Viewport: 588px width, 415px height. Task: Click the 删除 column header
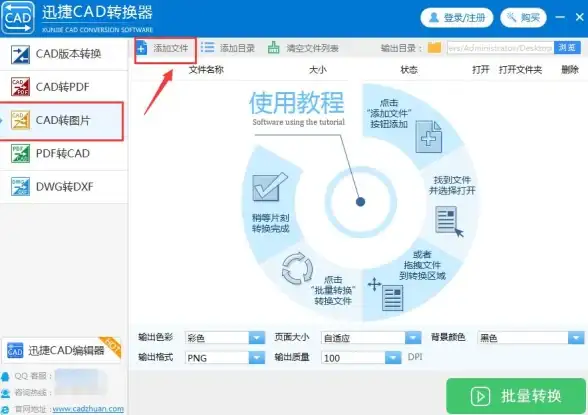click(570, 70)
